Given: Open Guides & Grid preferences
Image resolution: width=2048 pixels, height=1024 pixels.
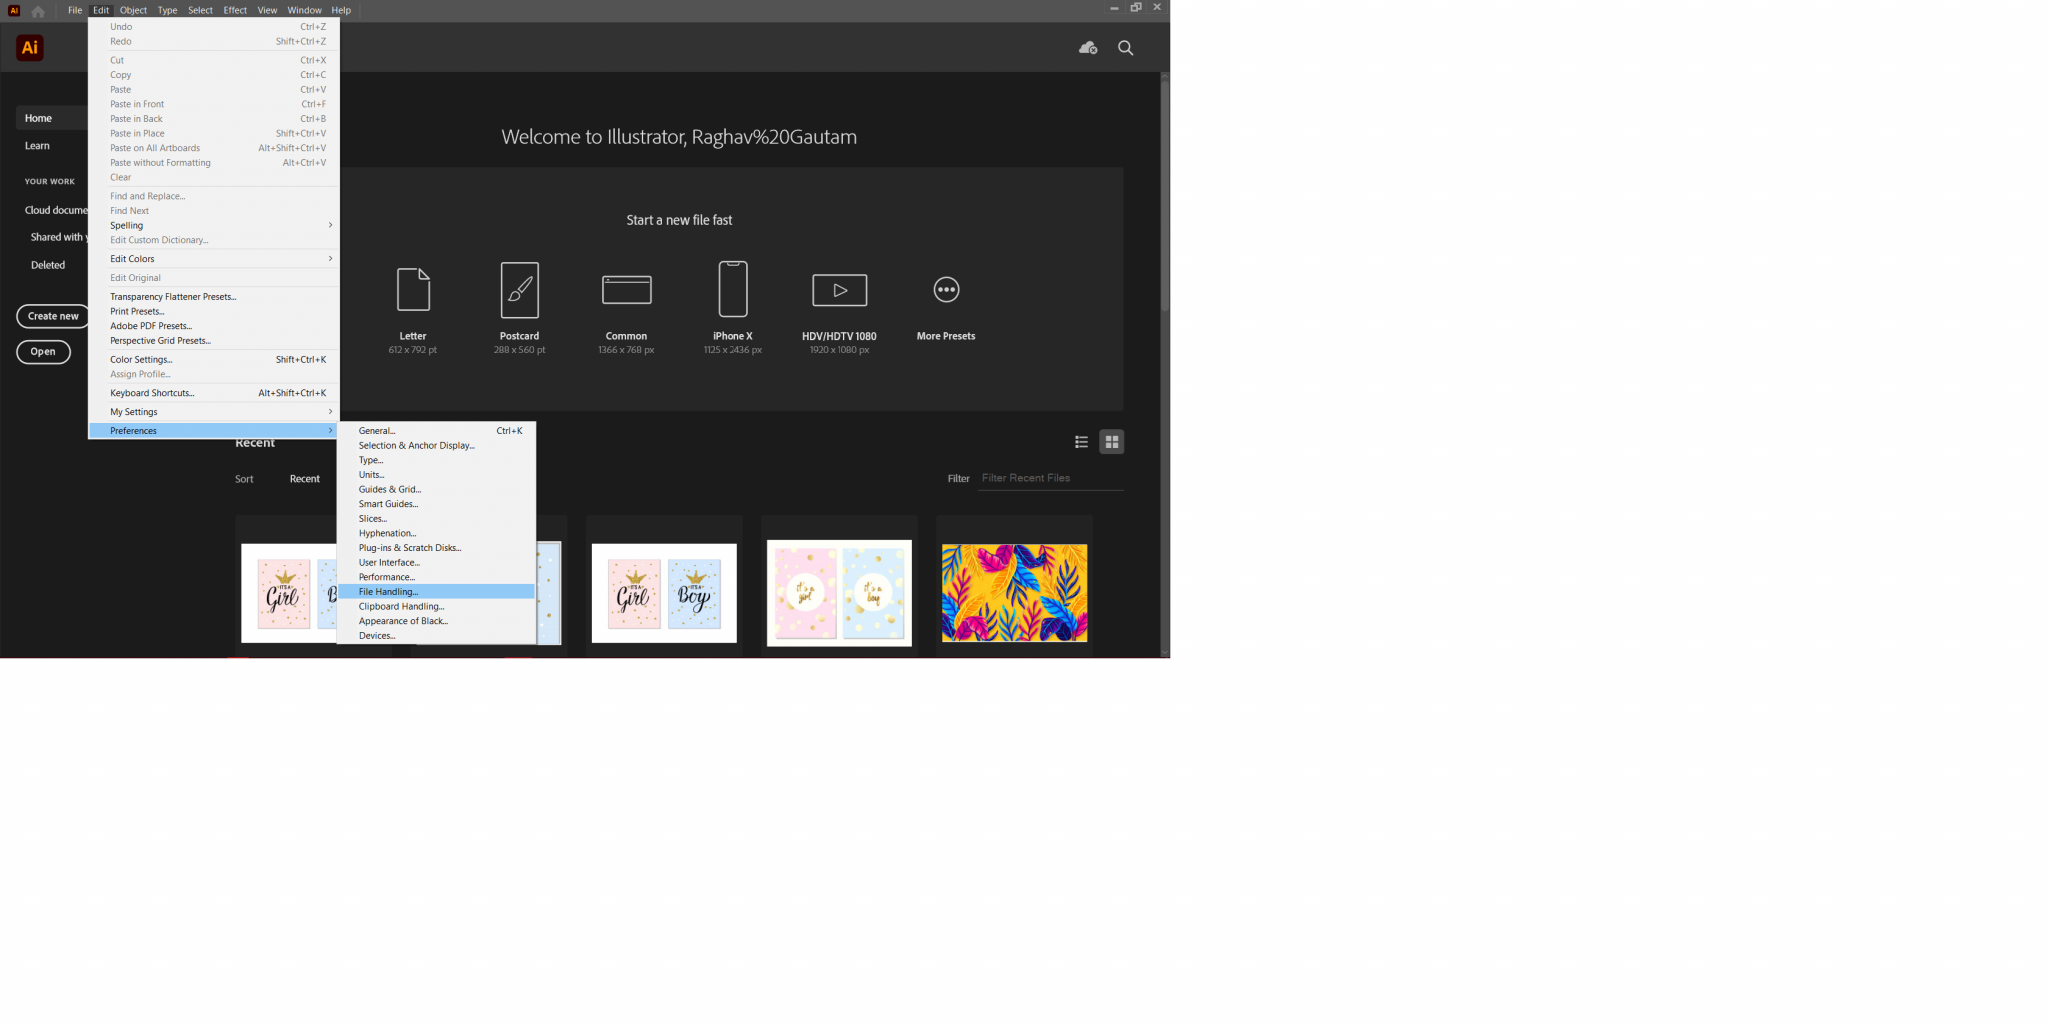Looking at the screenshot, I should (436, 490).
